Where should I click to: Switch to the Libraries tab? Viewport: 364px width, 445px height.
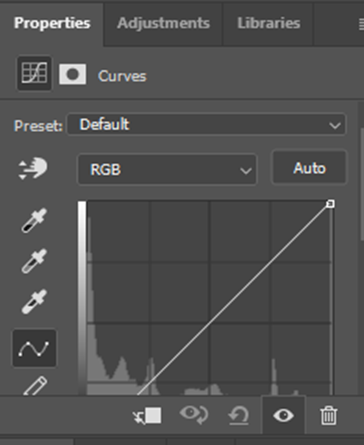click(269, 23)
